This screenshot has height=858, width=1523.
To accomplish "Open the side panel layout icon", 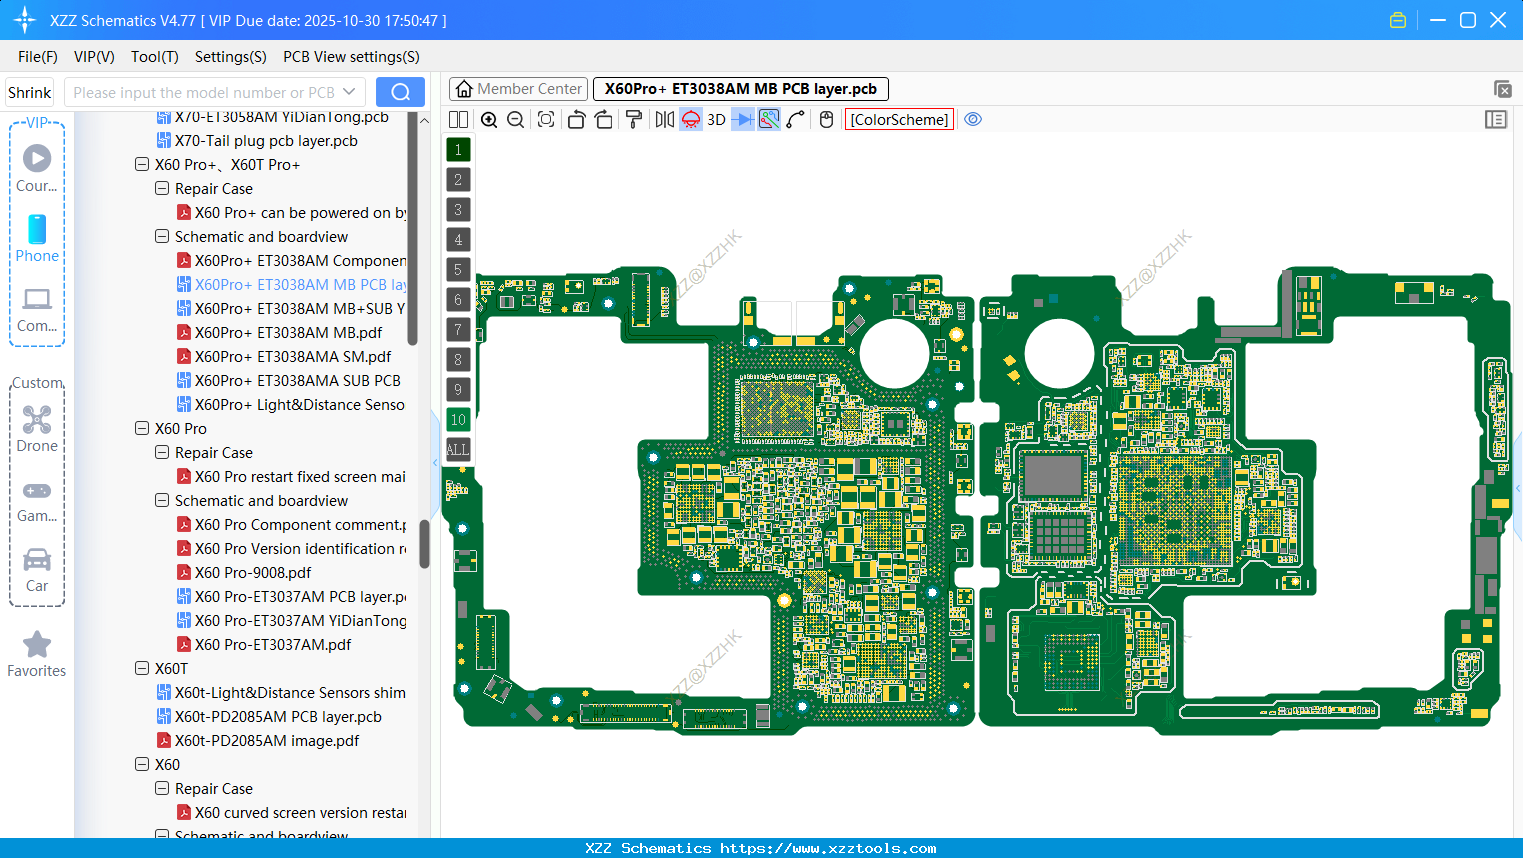I will [x=1496, y=119].
